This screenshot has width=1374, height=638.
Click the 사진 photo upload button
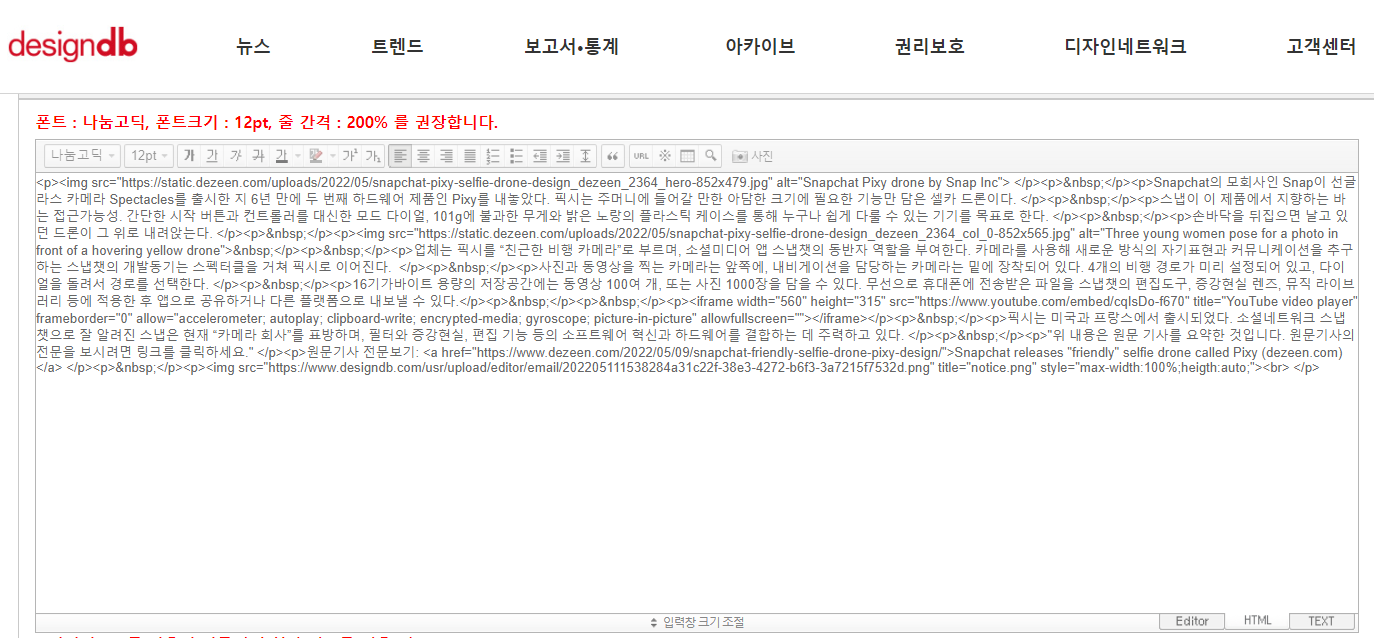752,156
